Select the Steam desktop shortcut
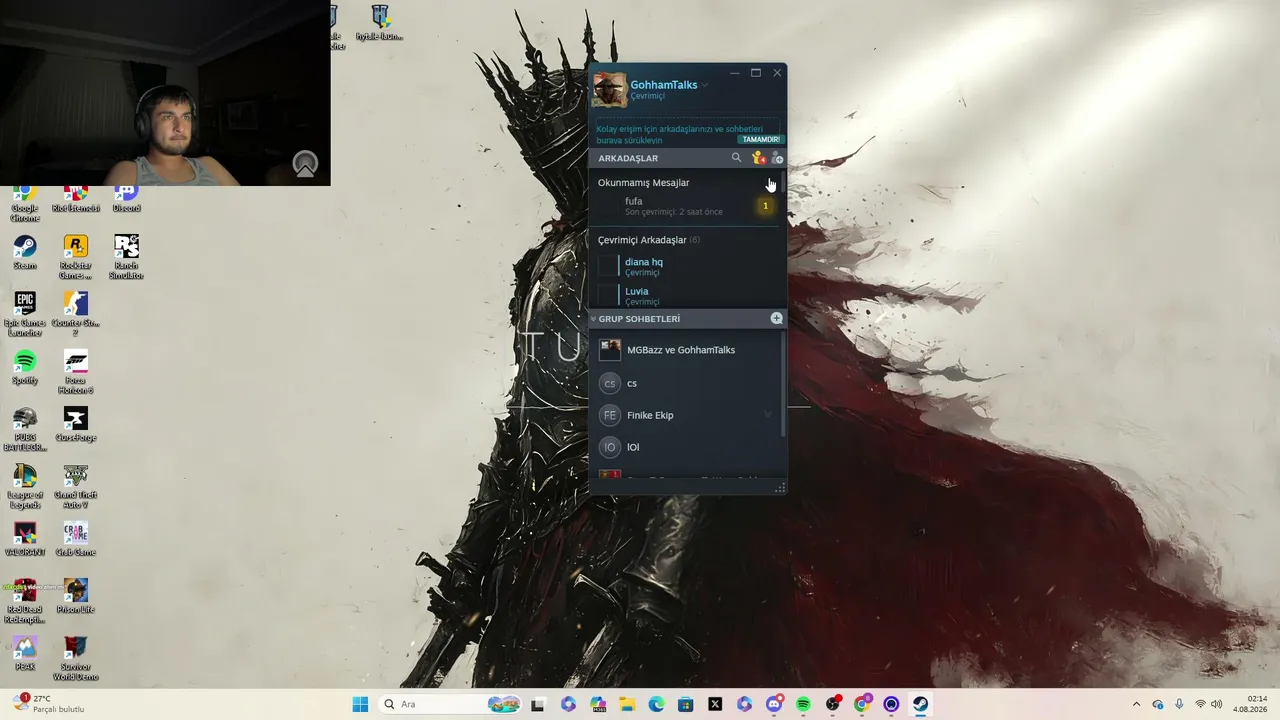1280x720 pixels. click(25, 252)
